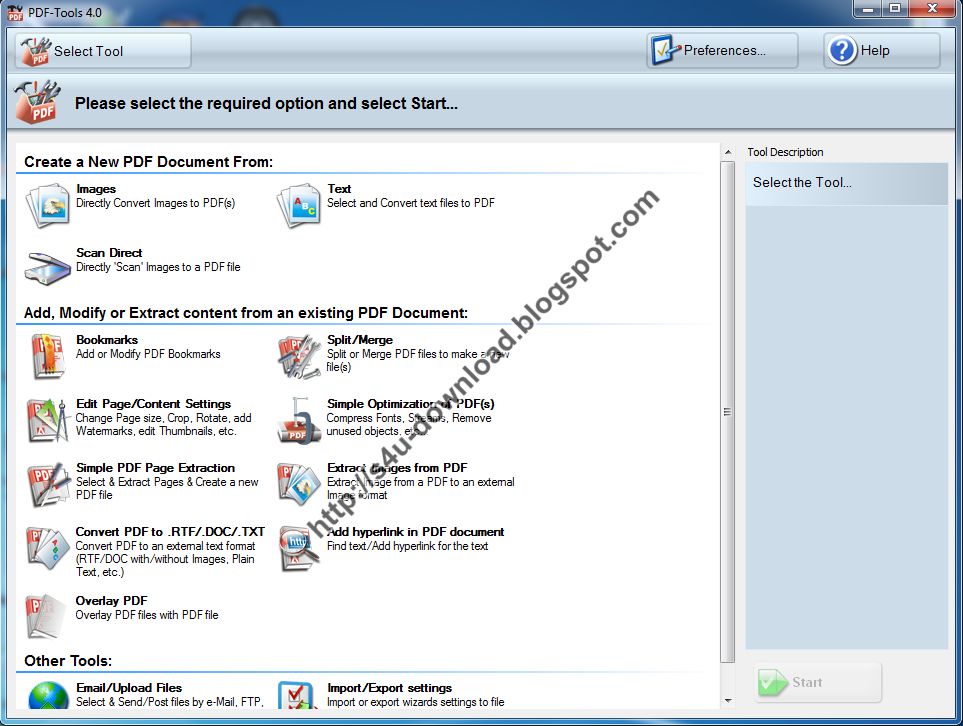This screenshot has width=963, height=726.
Task: Close the PDF-Tools 4.0 window
Action: click(x=932, y=9)
